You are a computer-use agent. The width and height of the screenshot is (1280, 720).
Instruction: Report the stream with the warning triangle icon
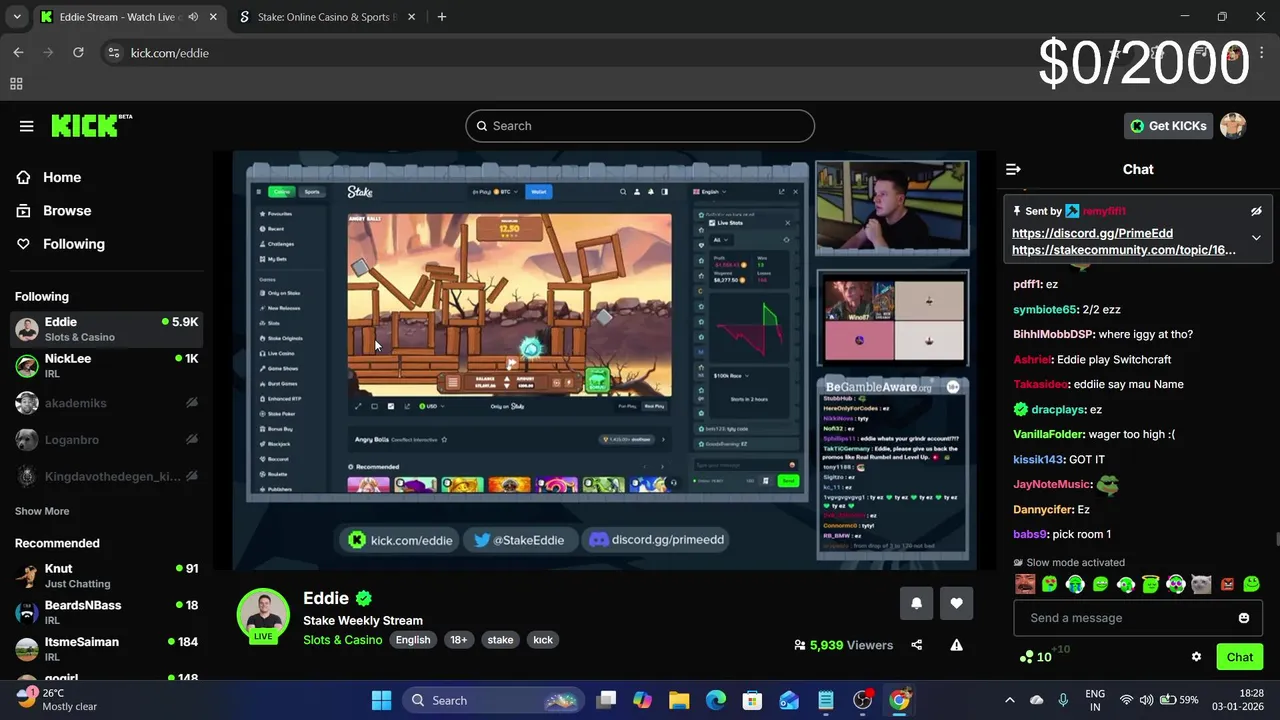click(956, 645)
